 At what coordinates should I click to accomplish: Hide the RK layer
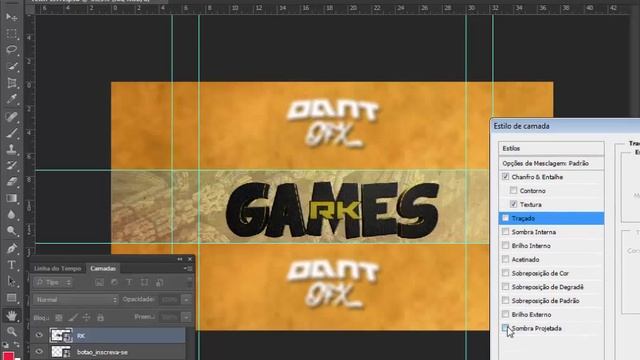point(39,335)
